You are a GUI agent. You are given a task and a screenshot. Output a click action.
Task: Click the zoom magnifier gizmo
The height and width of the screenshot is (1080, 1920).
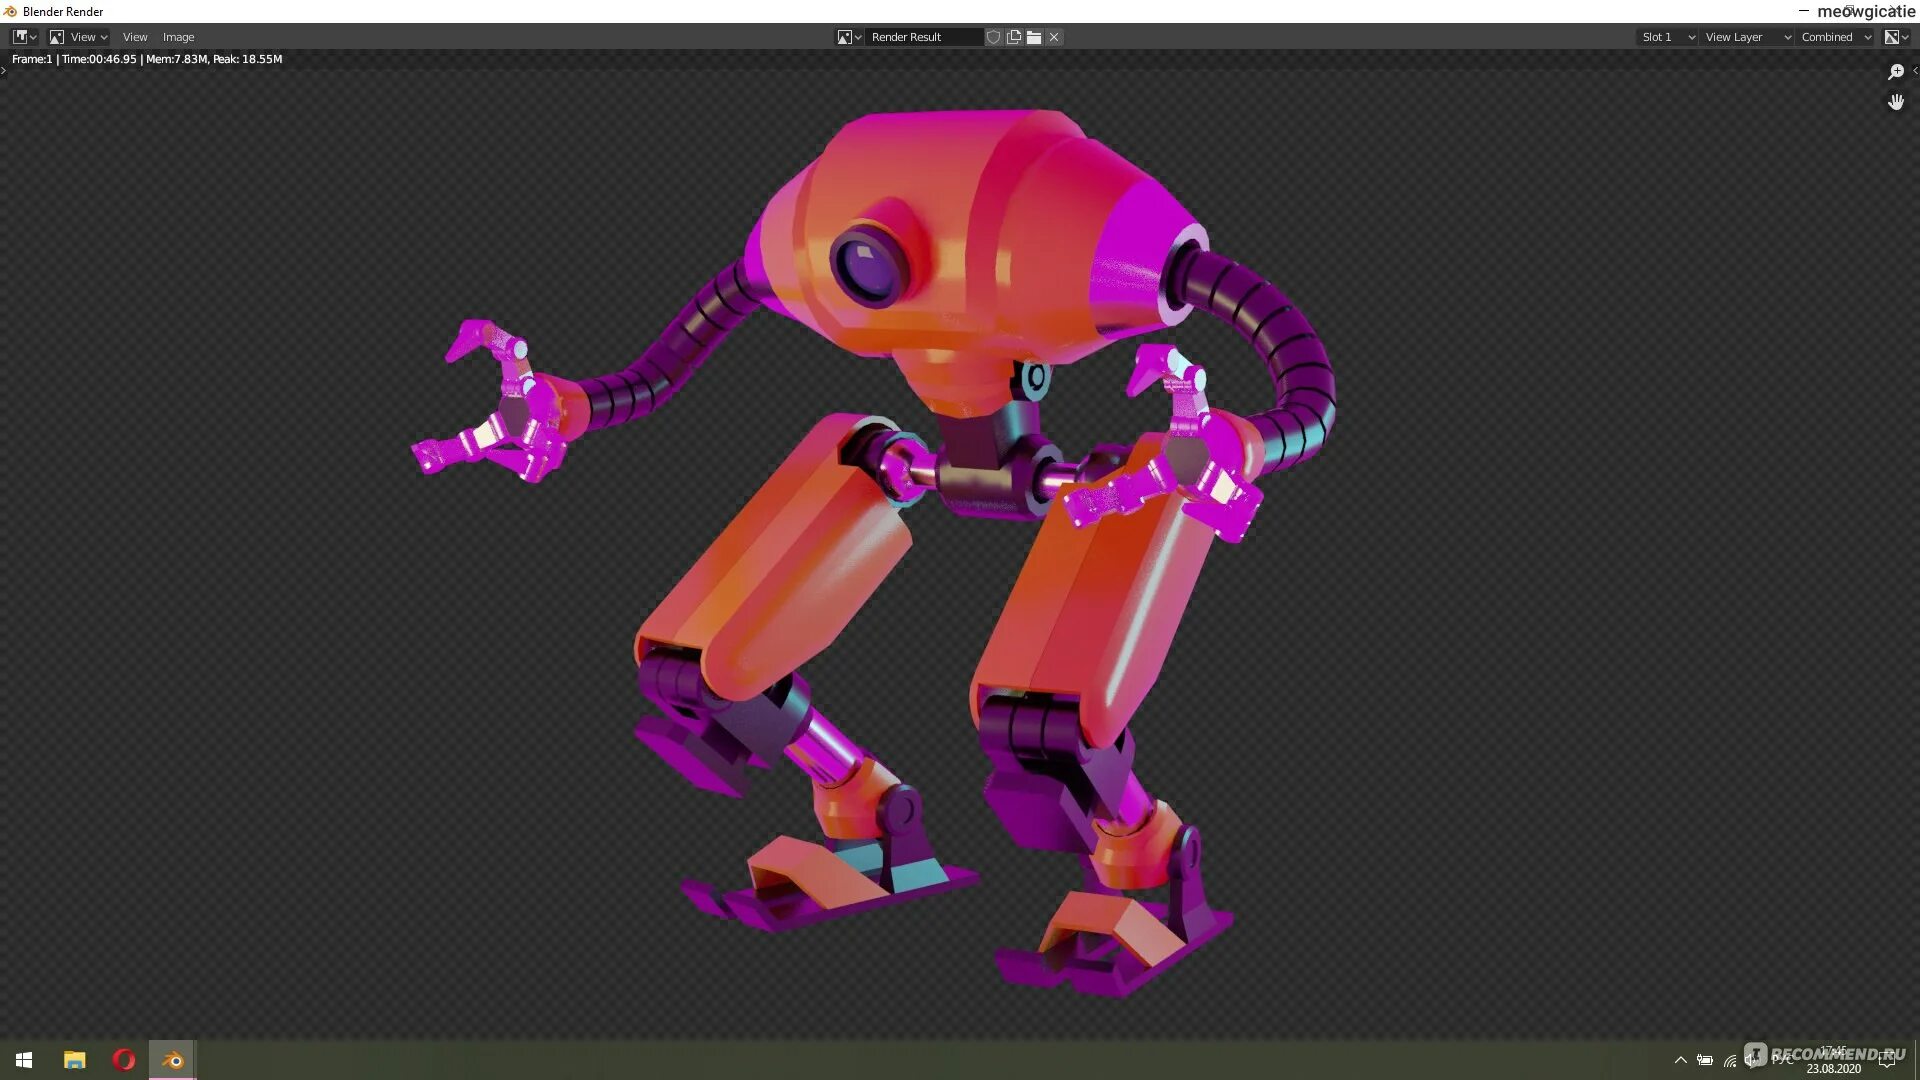[1895, 72]
